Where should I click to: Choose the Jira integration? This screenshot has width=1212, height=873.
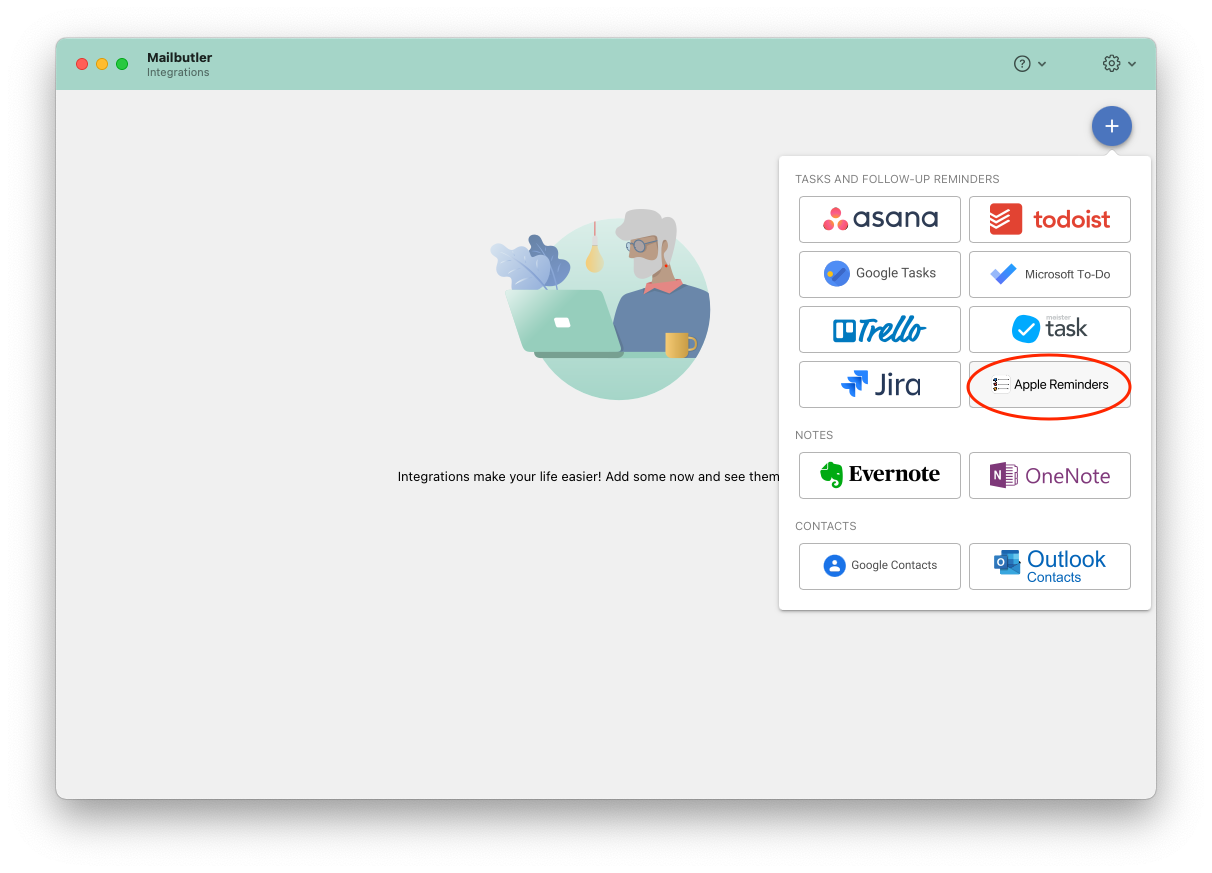pos(880,384)
